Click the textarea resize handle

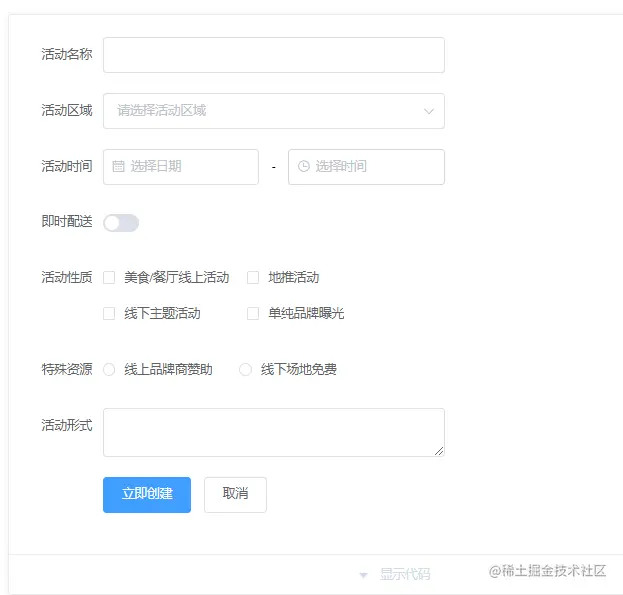[x=439, y=451]
